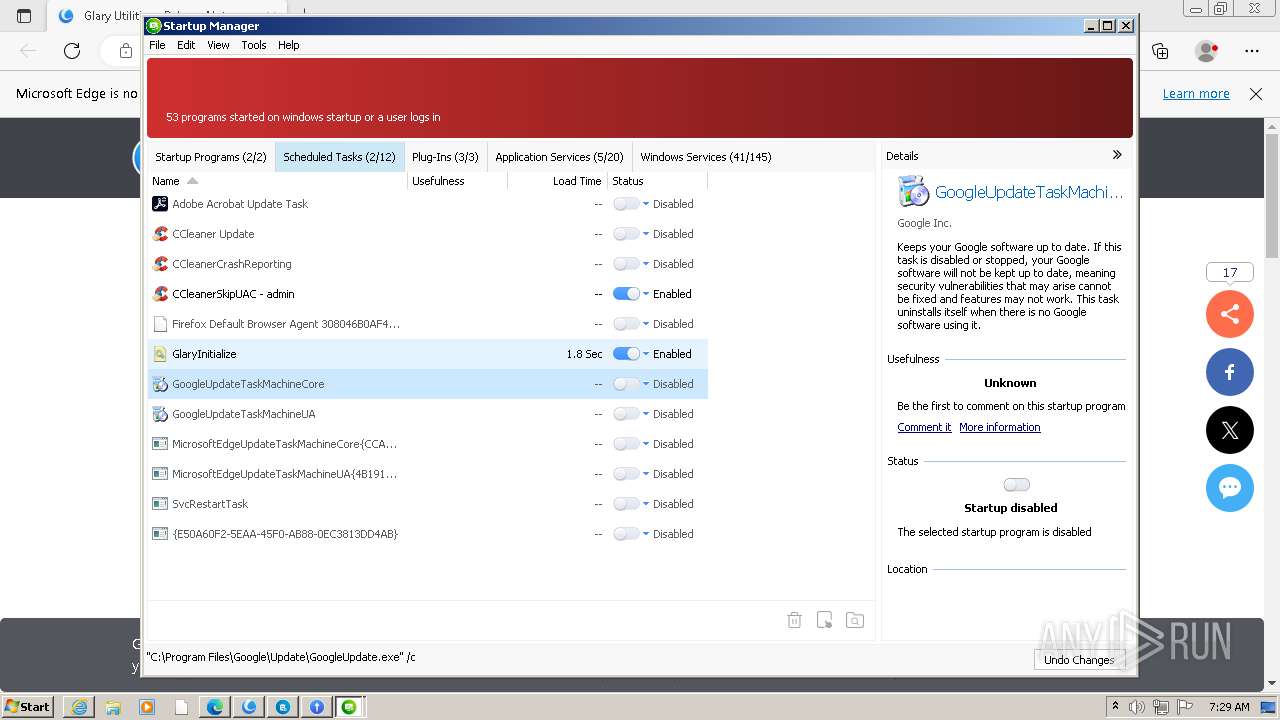Toggle CCleanerCrashReporting startup switch

[626, 264]
